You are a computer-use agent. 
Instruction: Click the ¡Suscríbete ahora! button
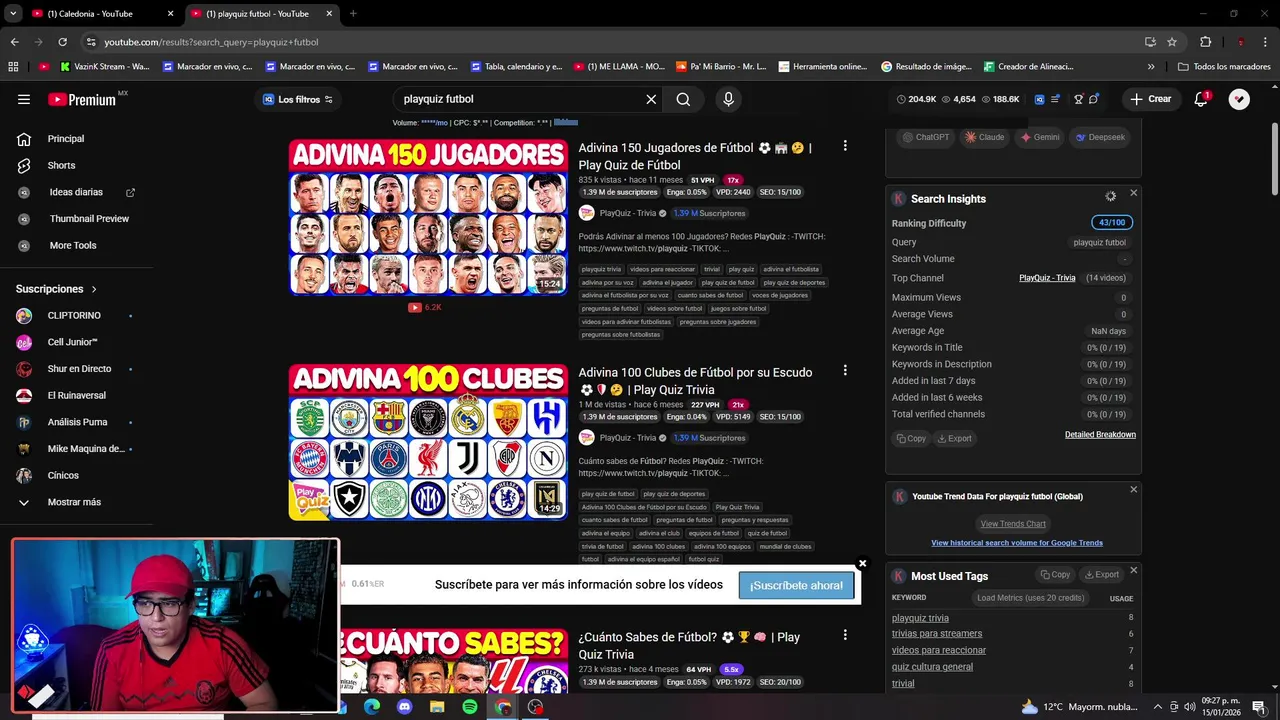tap(797, 585)
